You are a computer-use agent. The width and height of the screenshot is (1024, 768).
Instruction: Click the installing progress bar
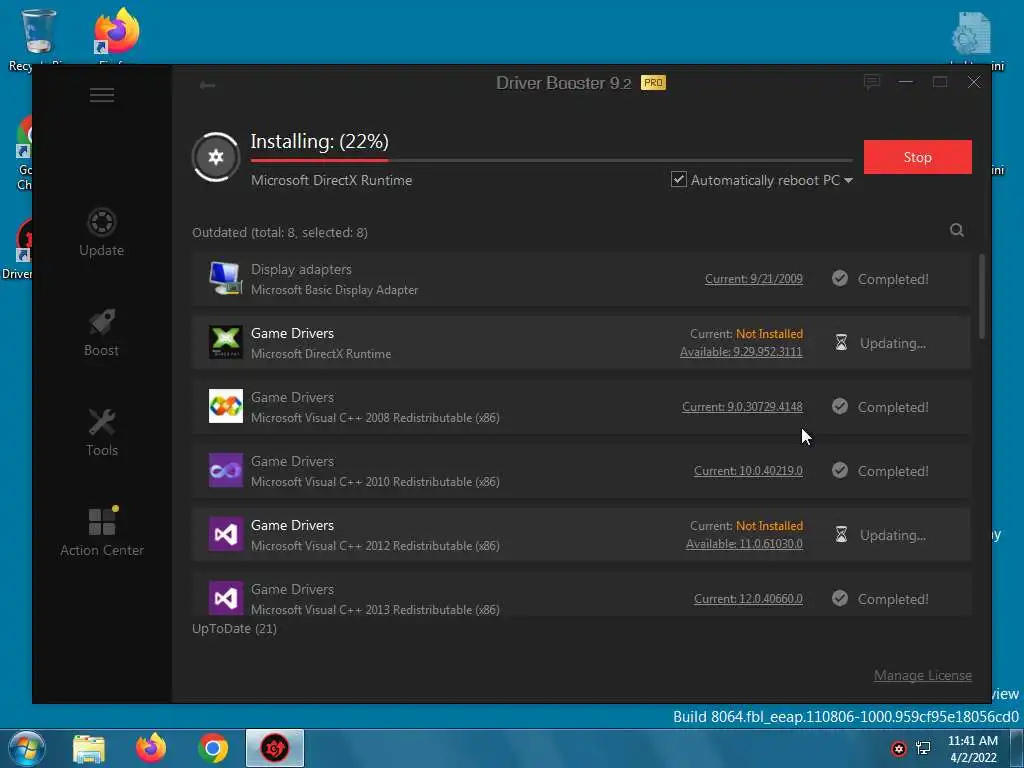pyautogui.click(x=551, y=160)
